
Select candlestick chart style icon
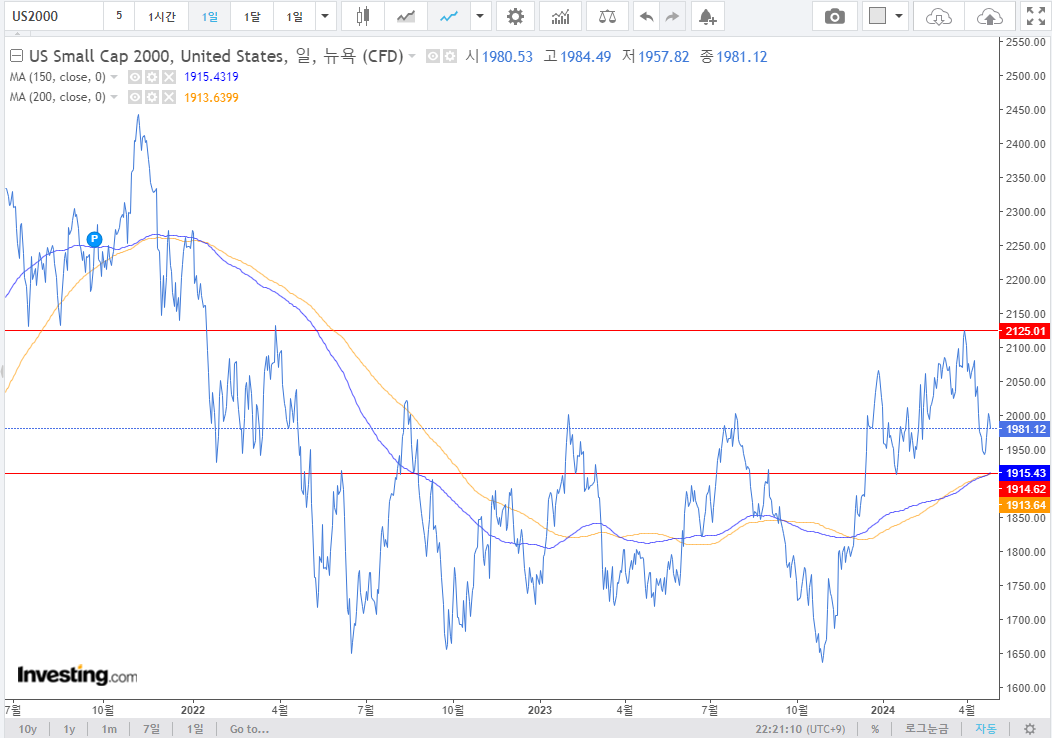click(x=362, y=16)
